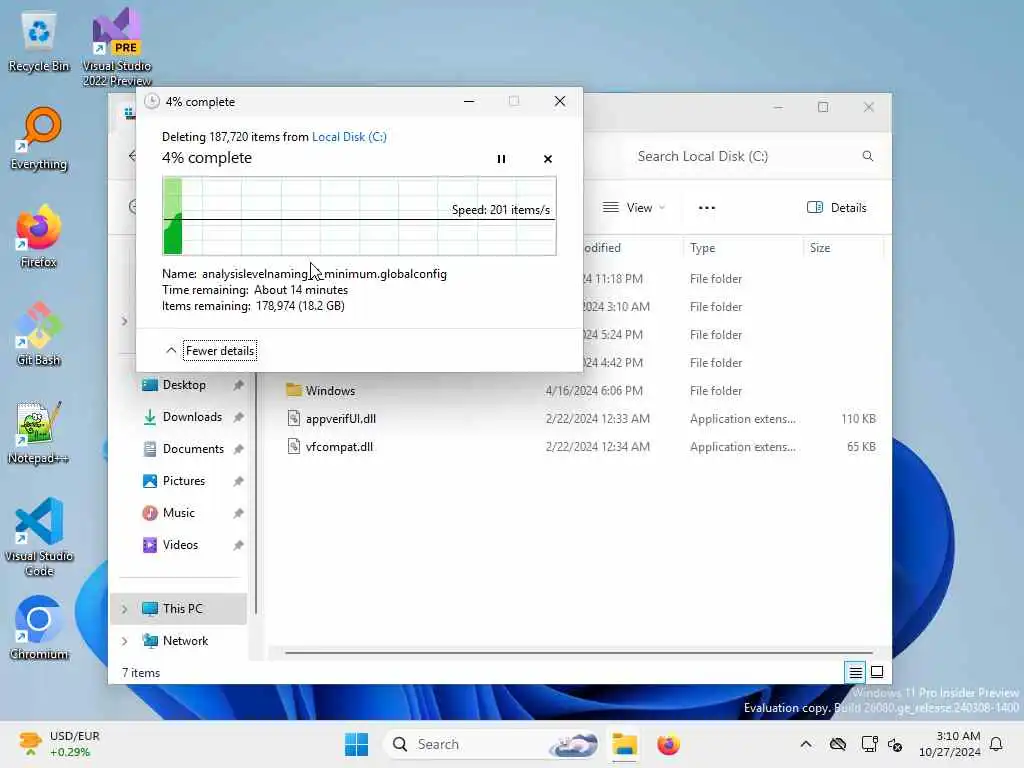1024x768 pixels.
Task: Open Documents in the navigation pane
Action: 193,449
